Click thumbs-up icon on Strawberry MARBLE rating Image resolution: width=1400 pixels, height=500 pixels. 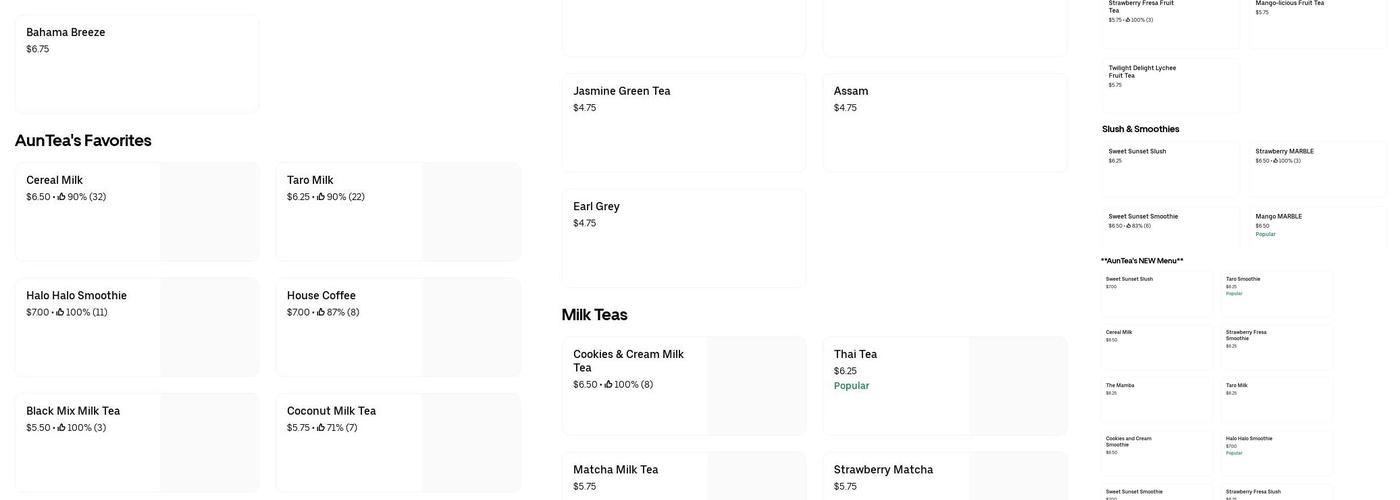(1275, 161)
